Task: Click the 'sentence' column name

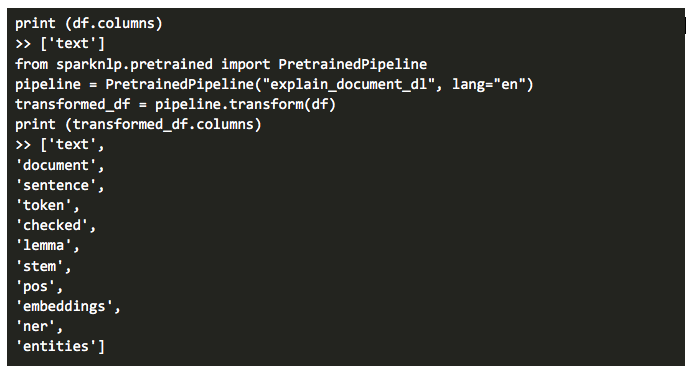Action: pos(56,185)
